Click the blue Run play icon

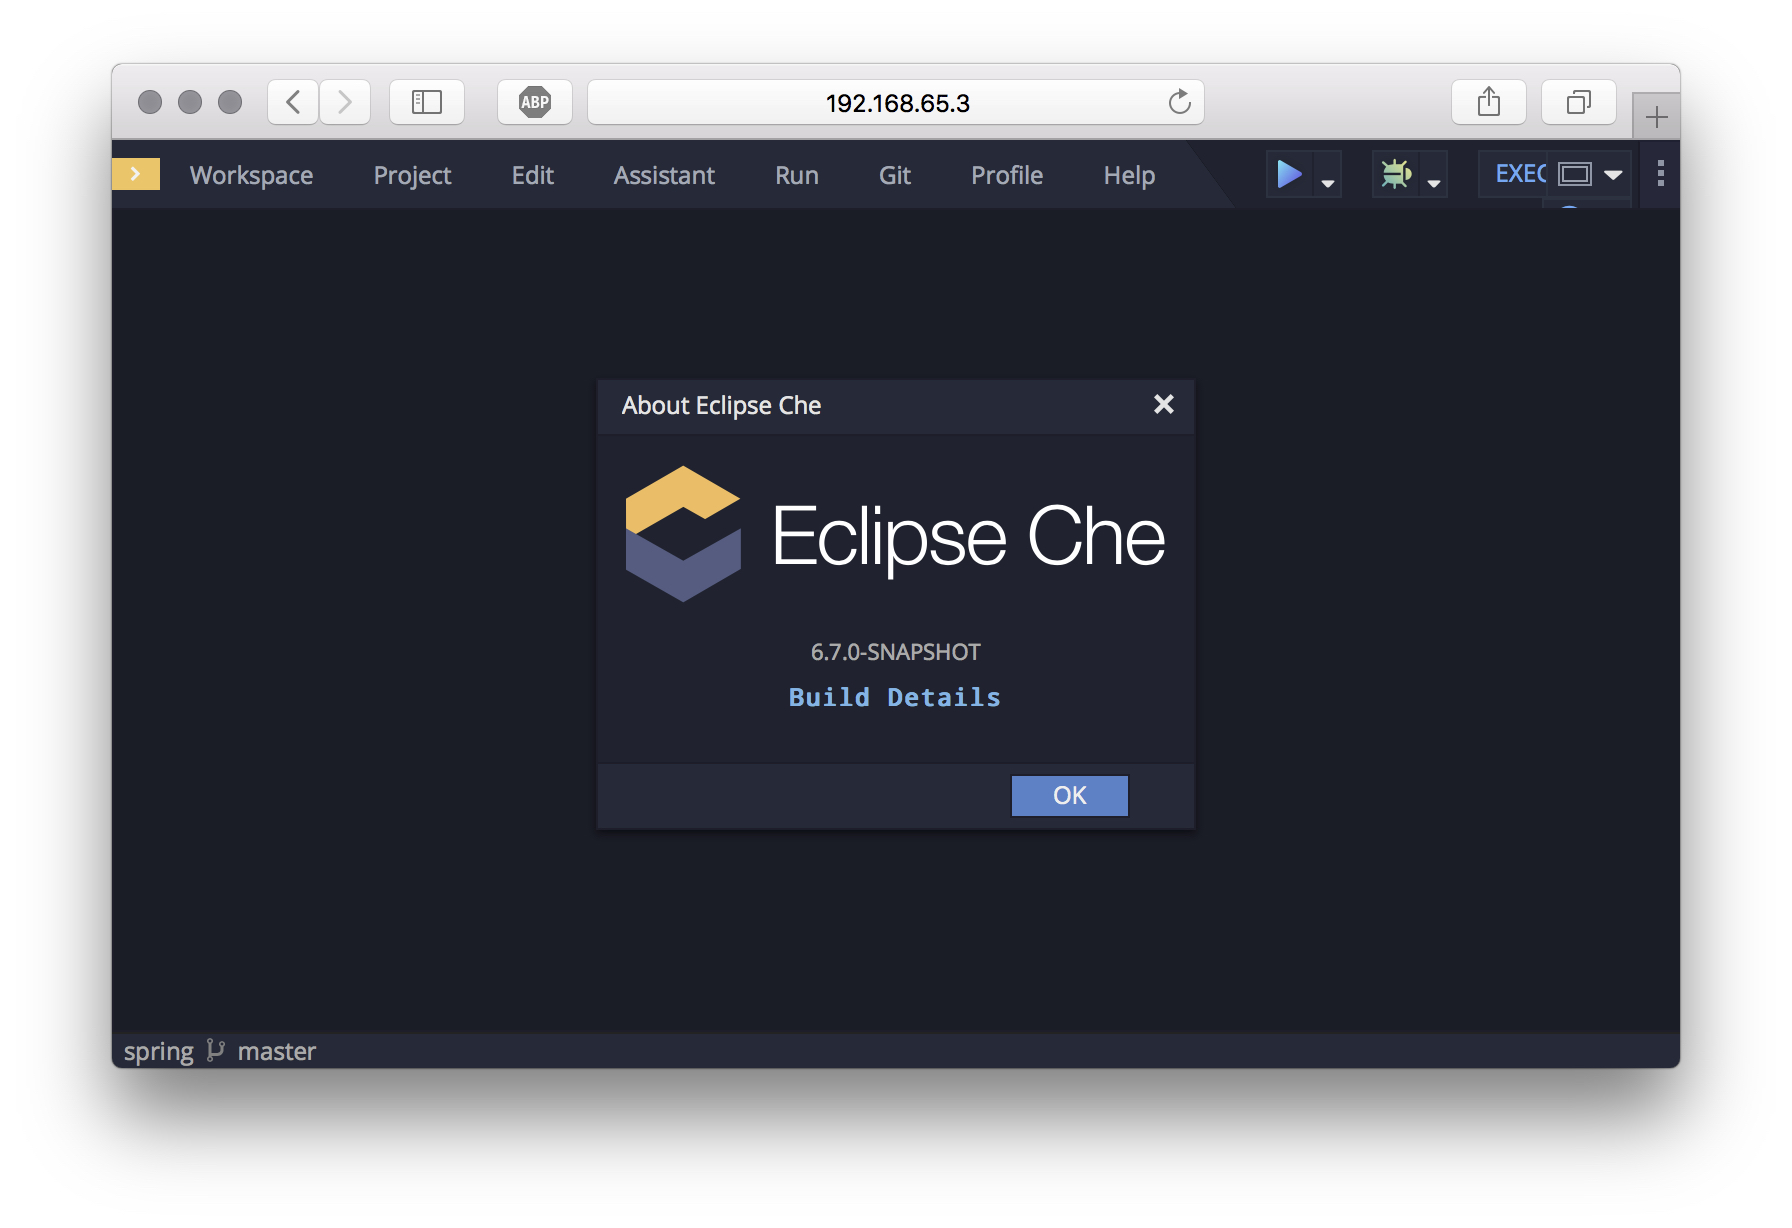point(1289,174)
